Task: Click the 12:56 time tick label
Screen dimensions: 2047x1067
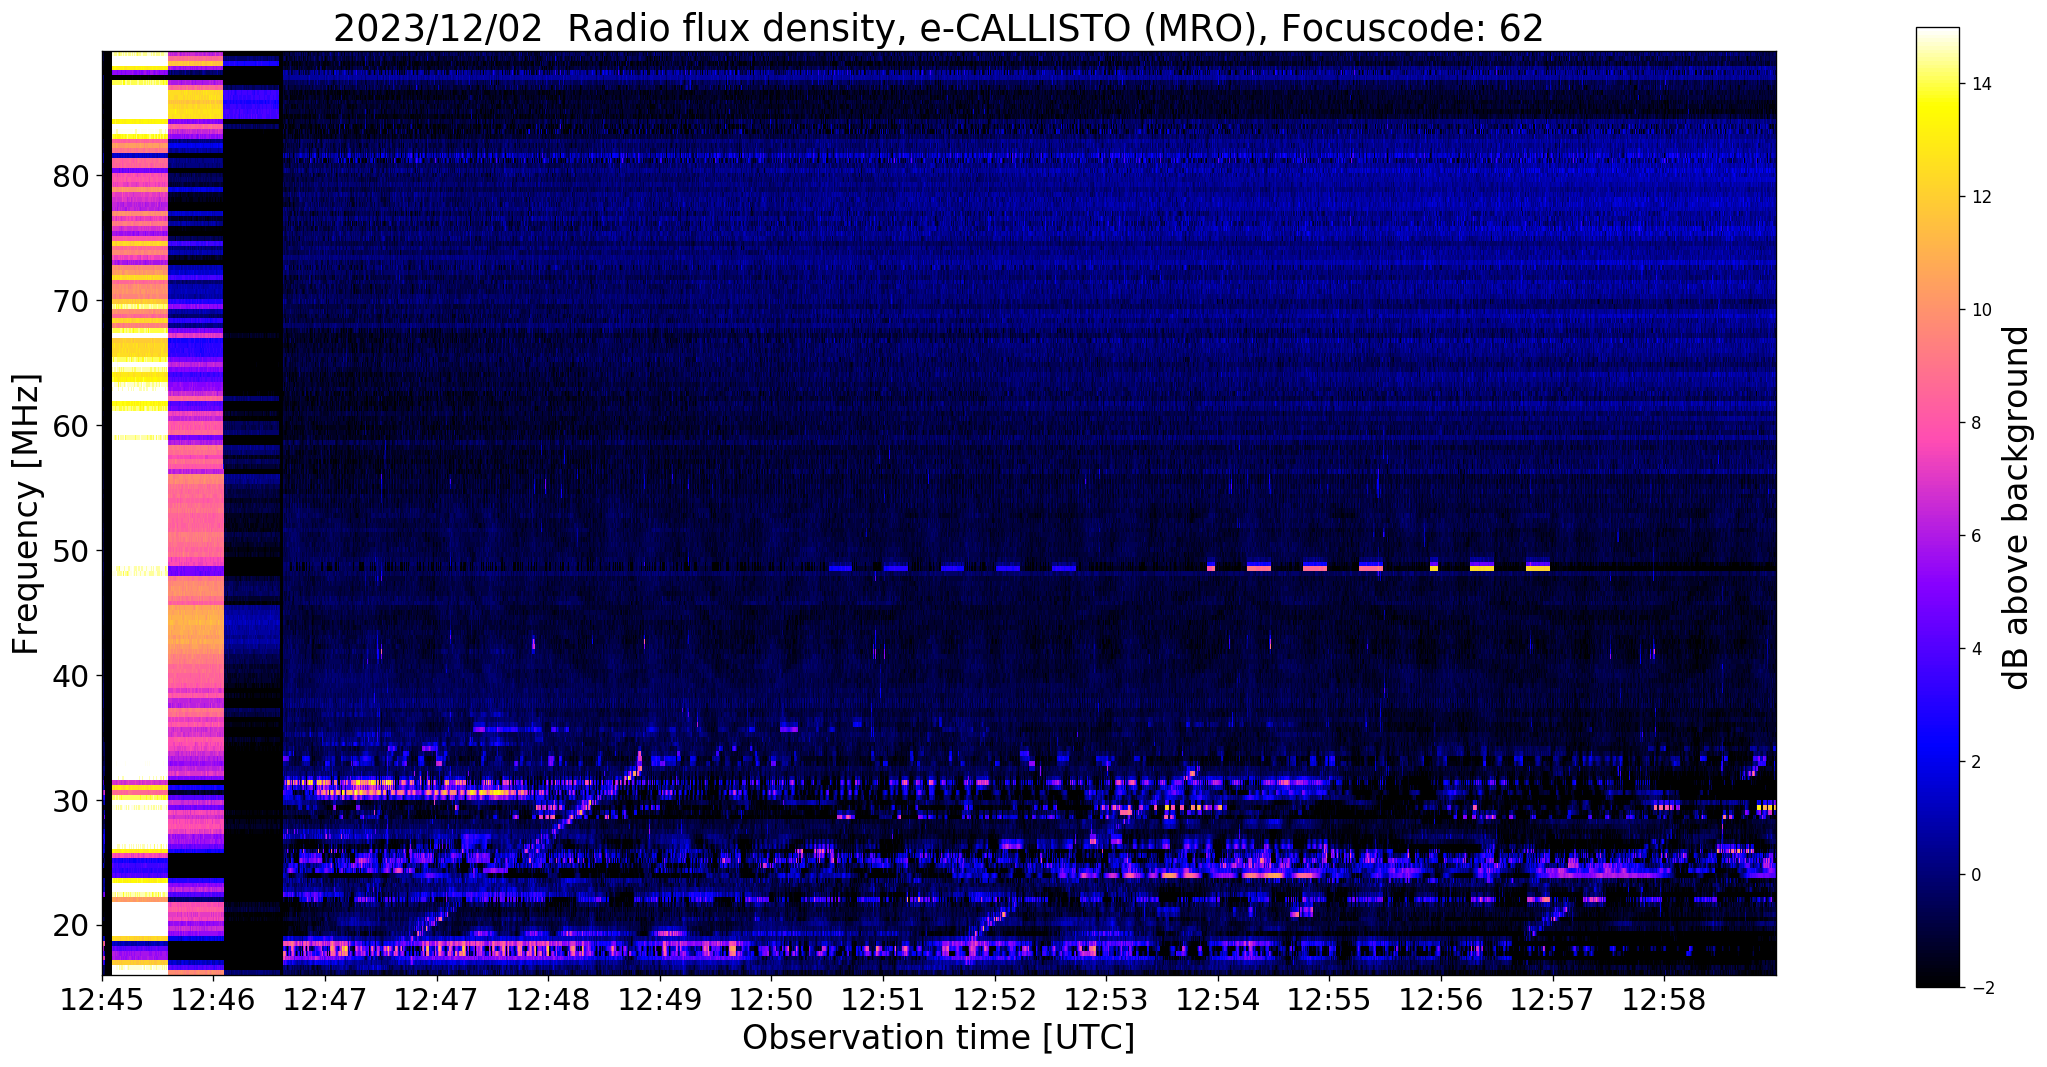Action: pyautogui.click(x=1441, y=1000)
